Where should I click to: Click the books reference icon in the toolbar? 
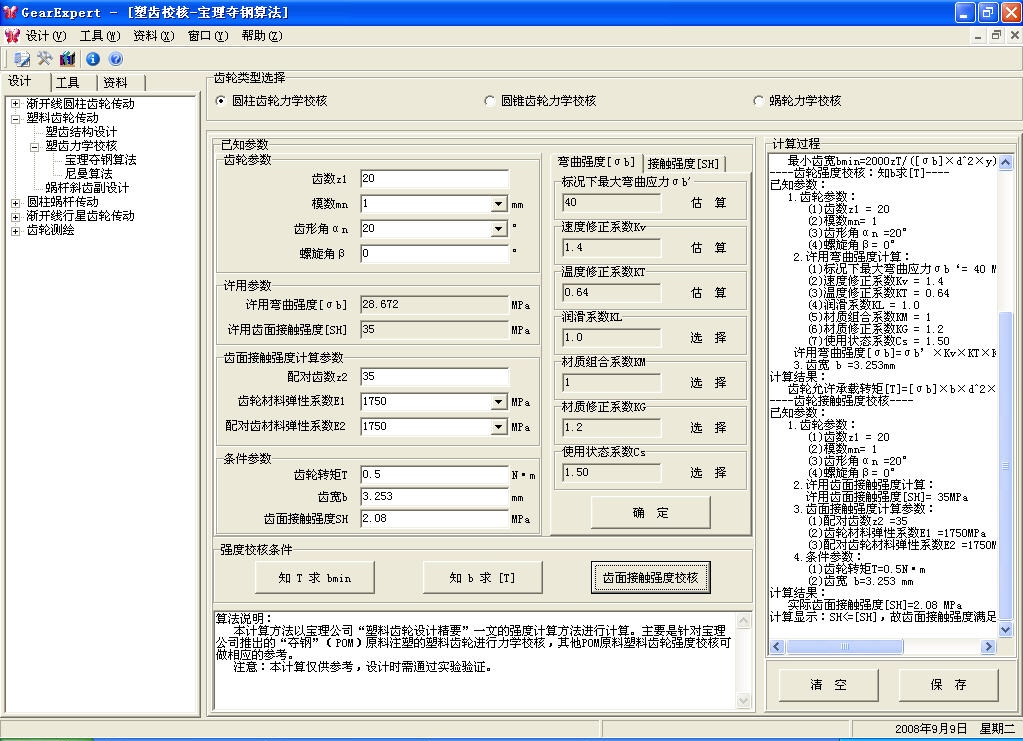[x=67, y=59]
